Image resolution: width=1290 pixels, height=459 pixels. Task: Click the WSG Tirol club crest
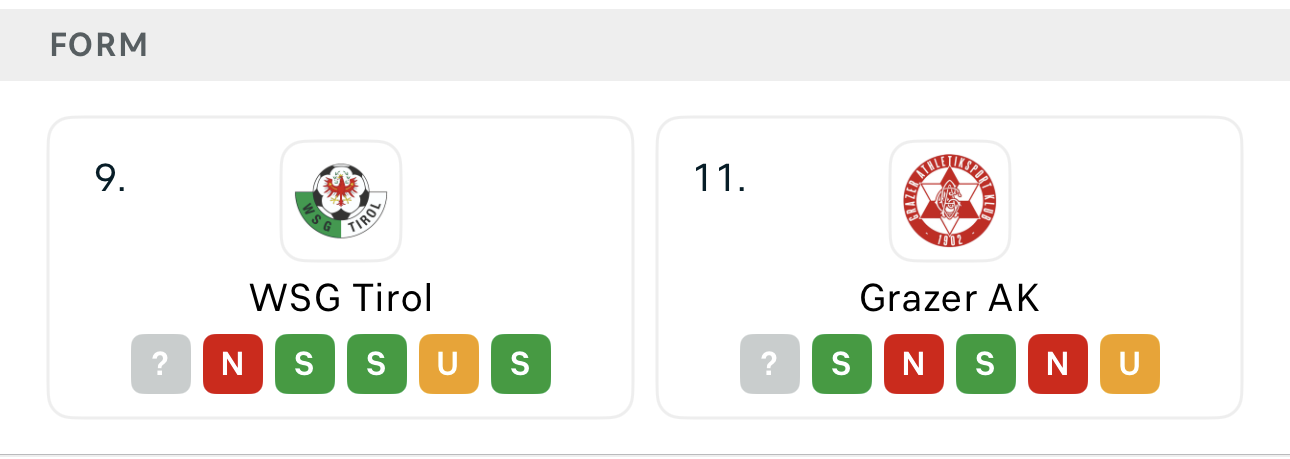[x=341, y=200]
